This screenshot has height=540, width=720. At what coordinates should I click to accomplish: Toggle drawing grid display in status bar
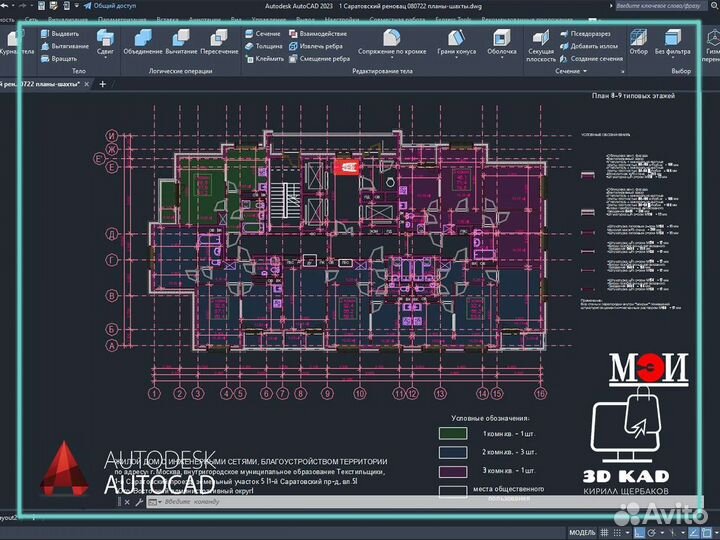[x=604, y=533]
